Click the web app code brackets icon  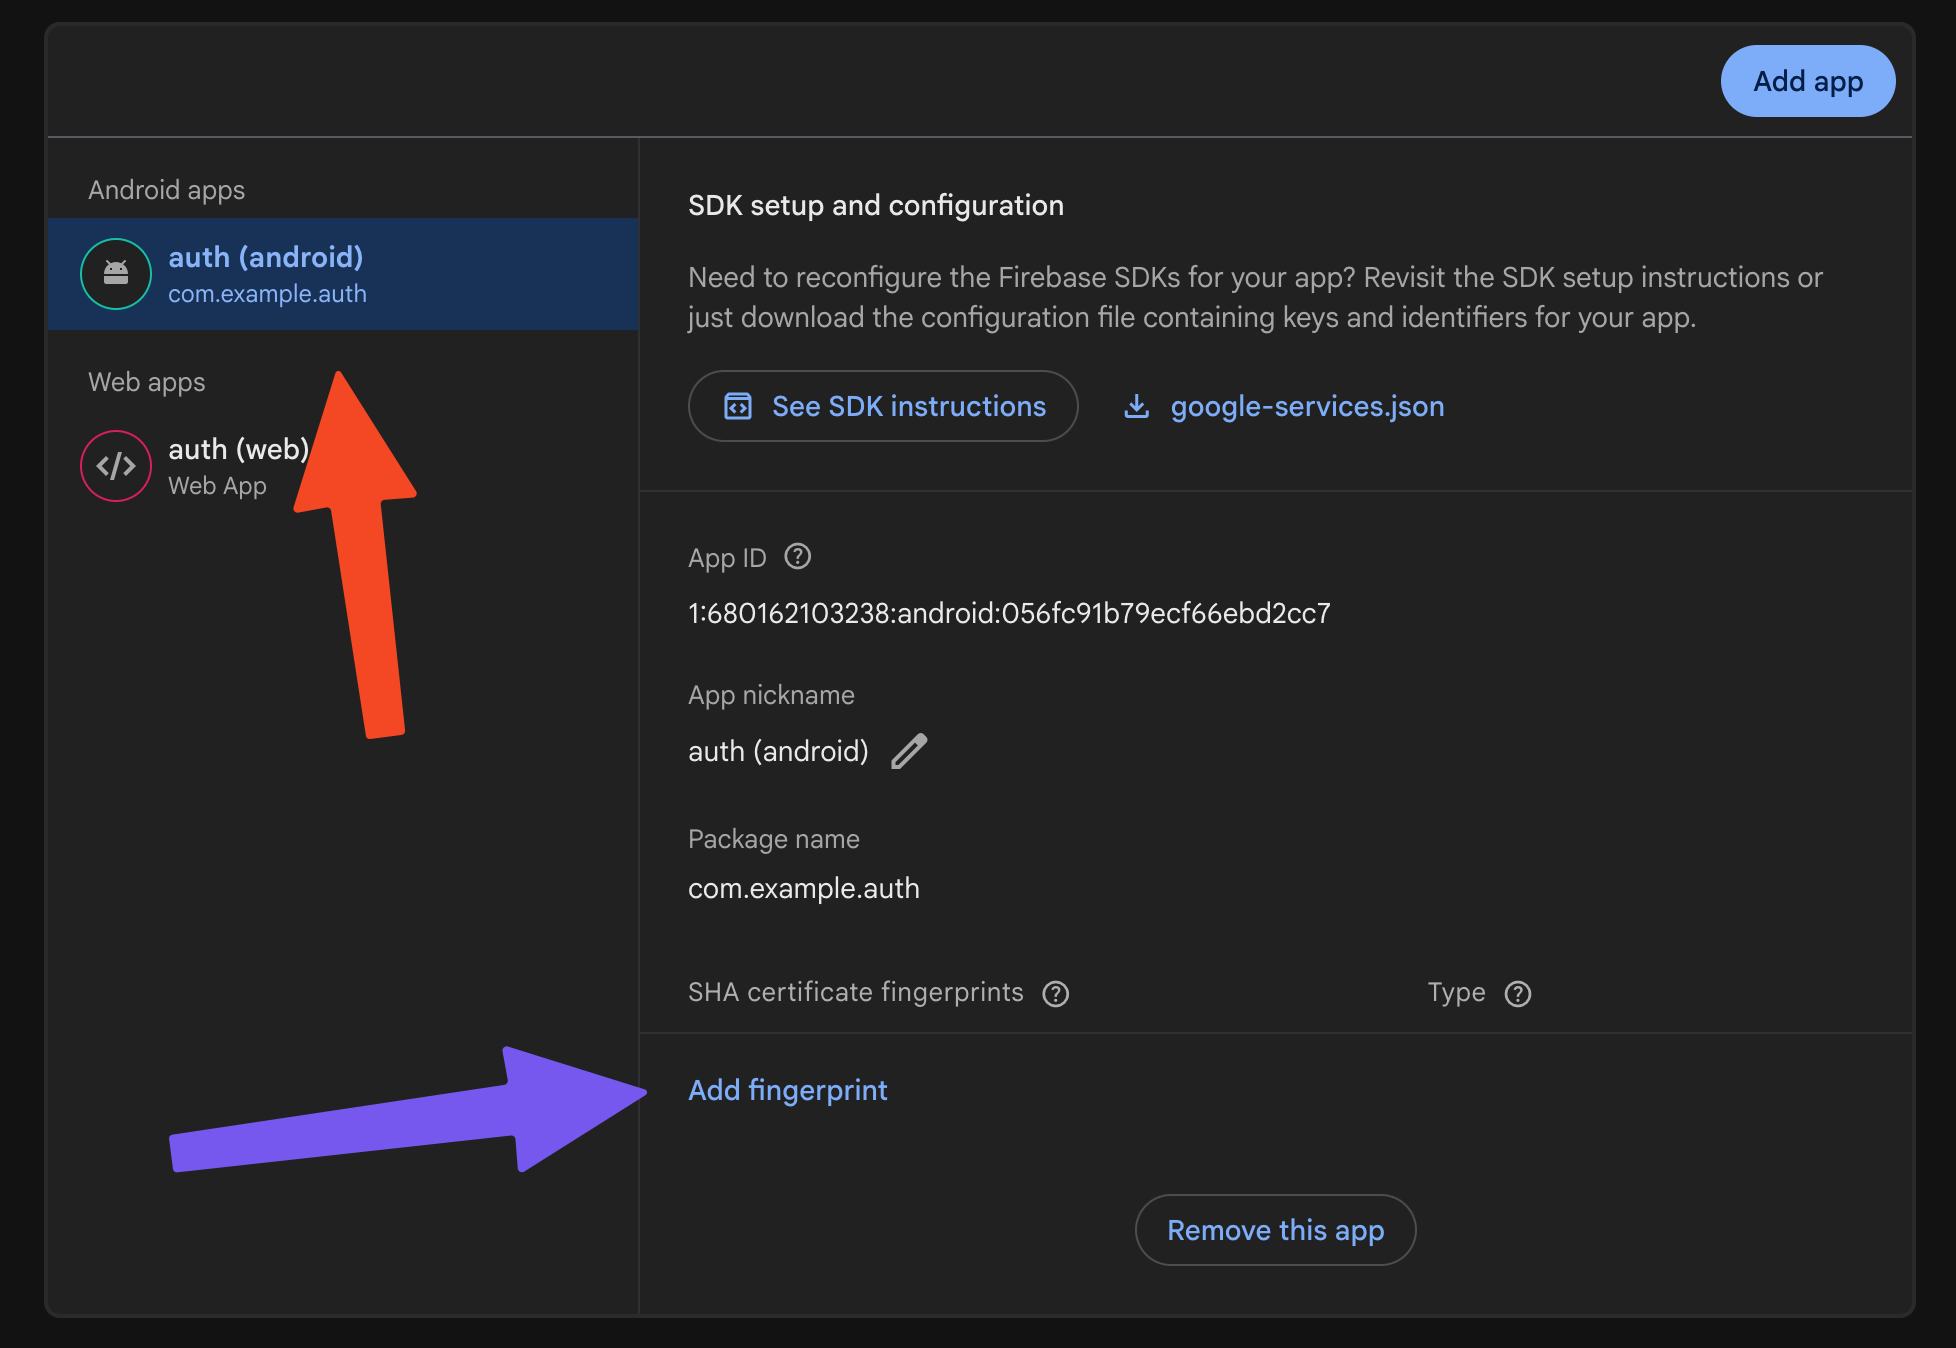(116, 466)
